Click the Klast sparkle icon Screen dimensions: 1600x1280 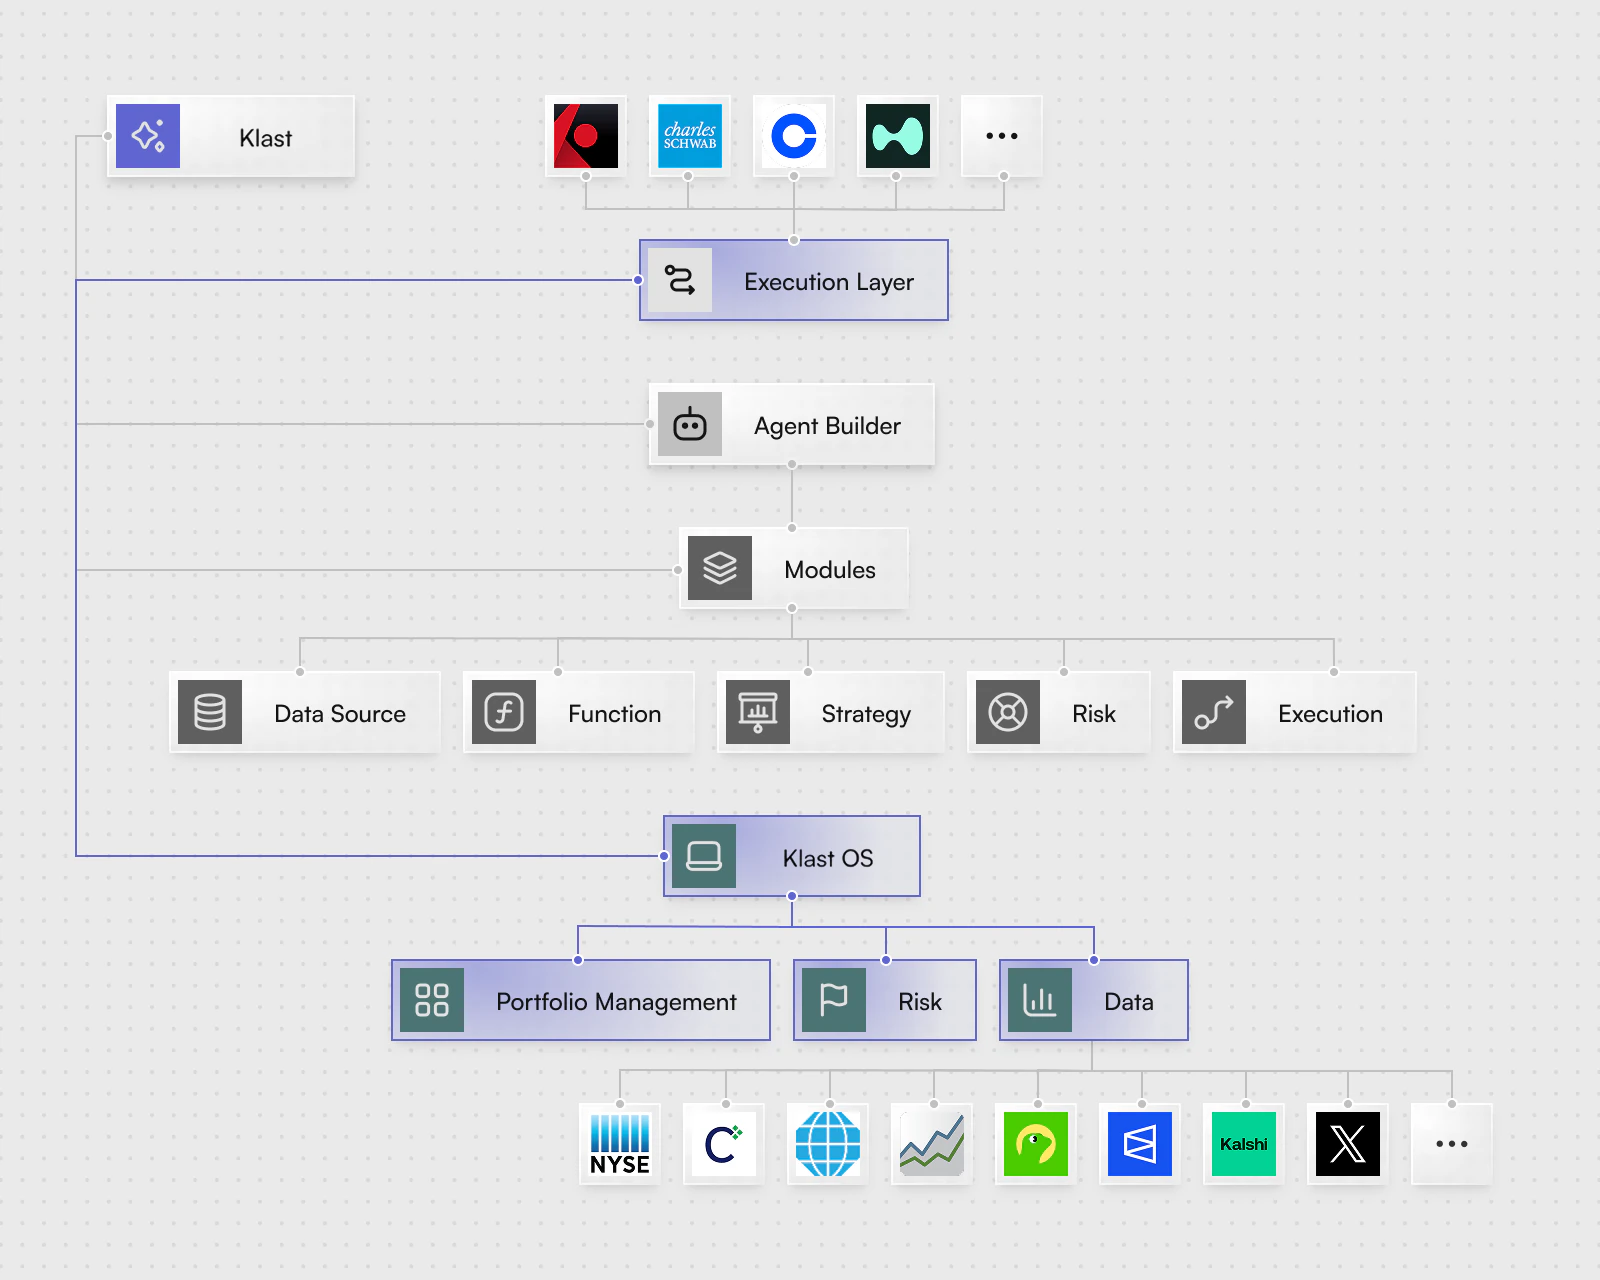point(148,136)
